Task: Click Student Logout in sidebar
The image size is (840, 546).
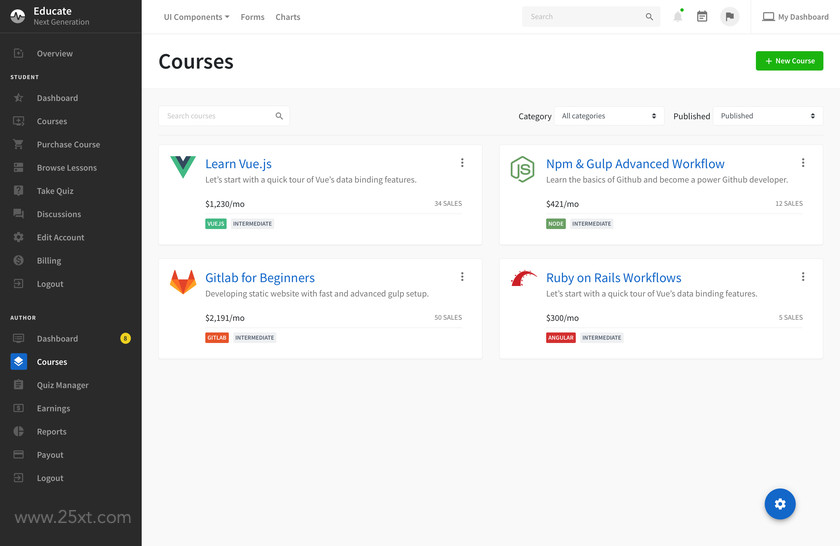Action: (50, 284)
